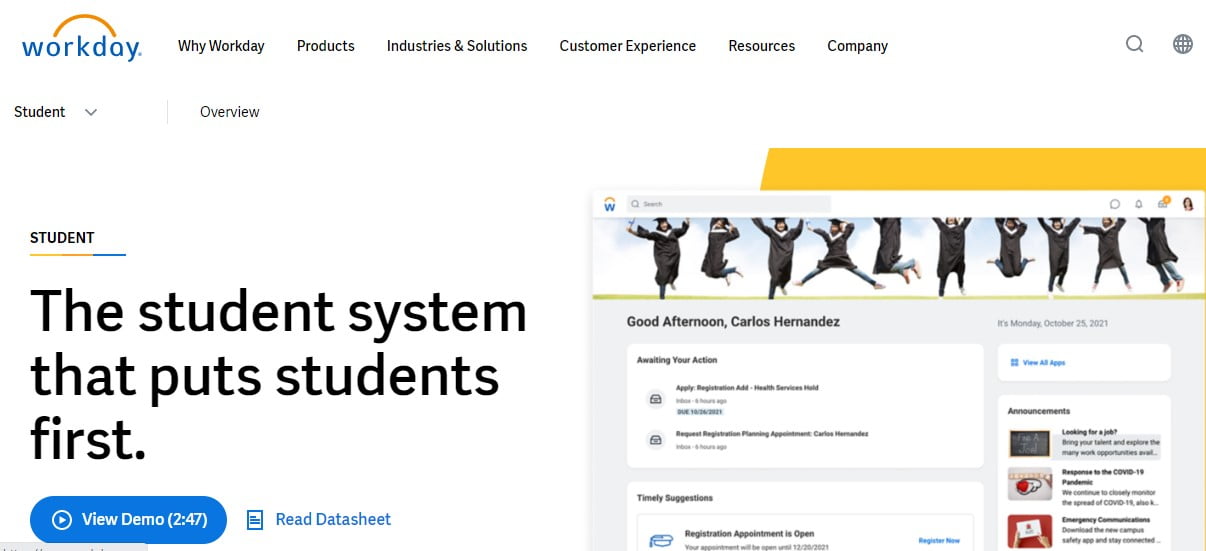Click the STUDENT eyebrow label
The width and height of the screenshot is (1206, 551).
pyautogui.click(x=62, y=238)
